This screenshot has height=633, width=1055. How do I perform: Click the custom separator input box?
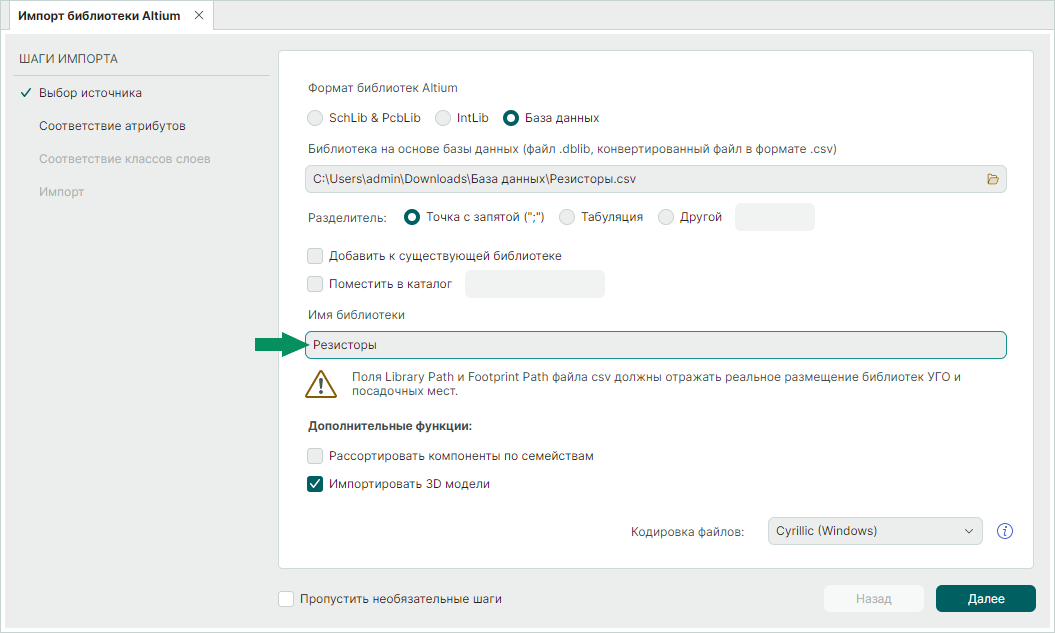pos(774,217)
